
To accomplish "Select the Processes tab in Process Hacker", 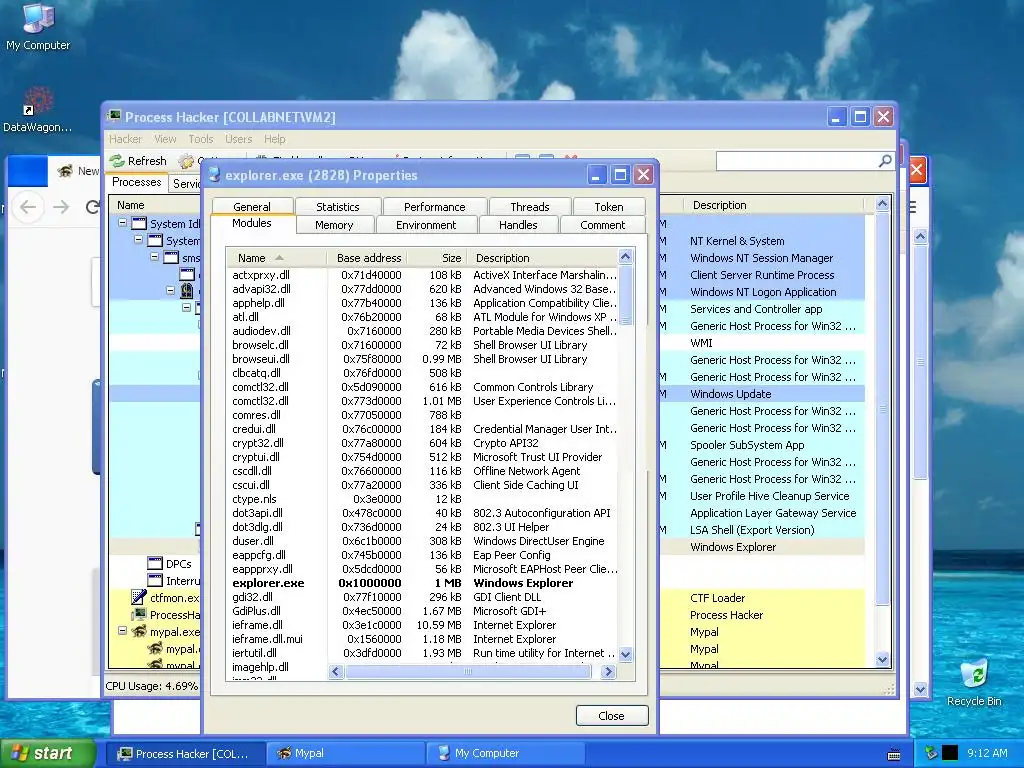I will click(x=136, y=182).
